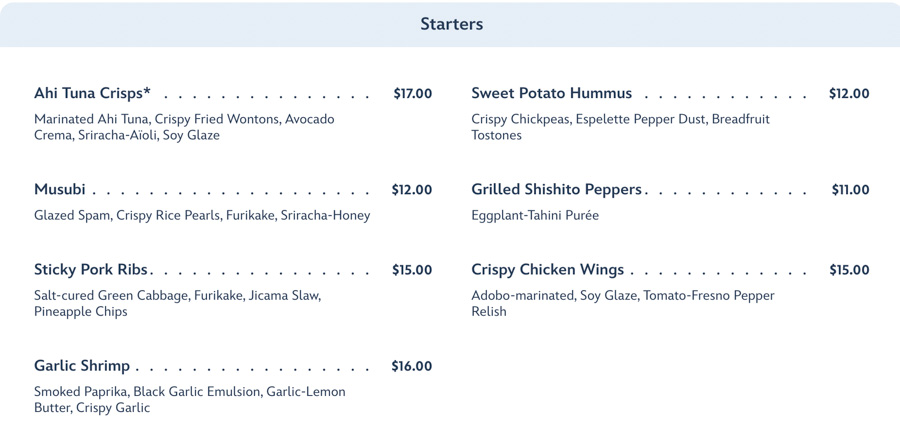
Task: Click the Starters section header
Action: pos(451,24)
